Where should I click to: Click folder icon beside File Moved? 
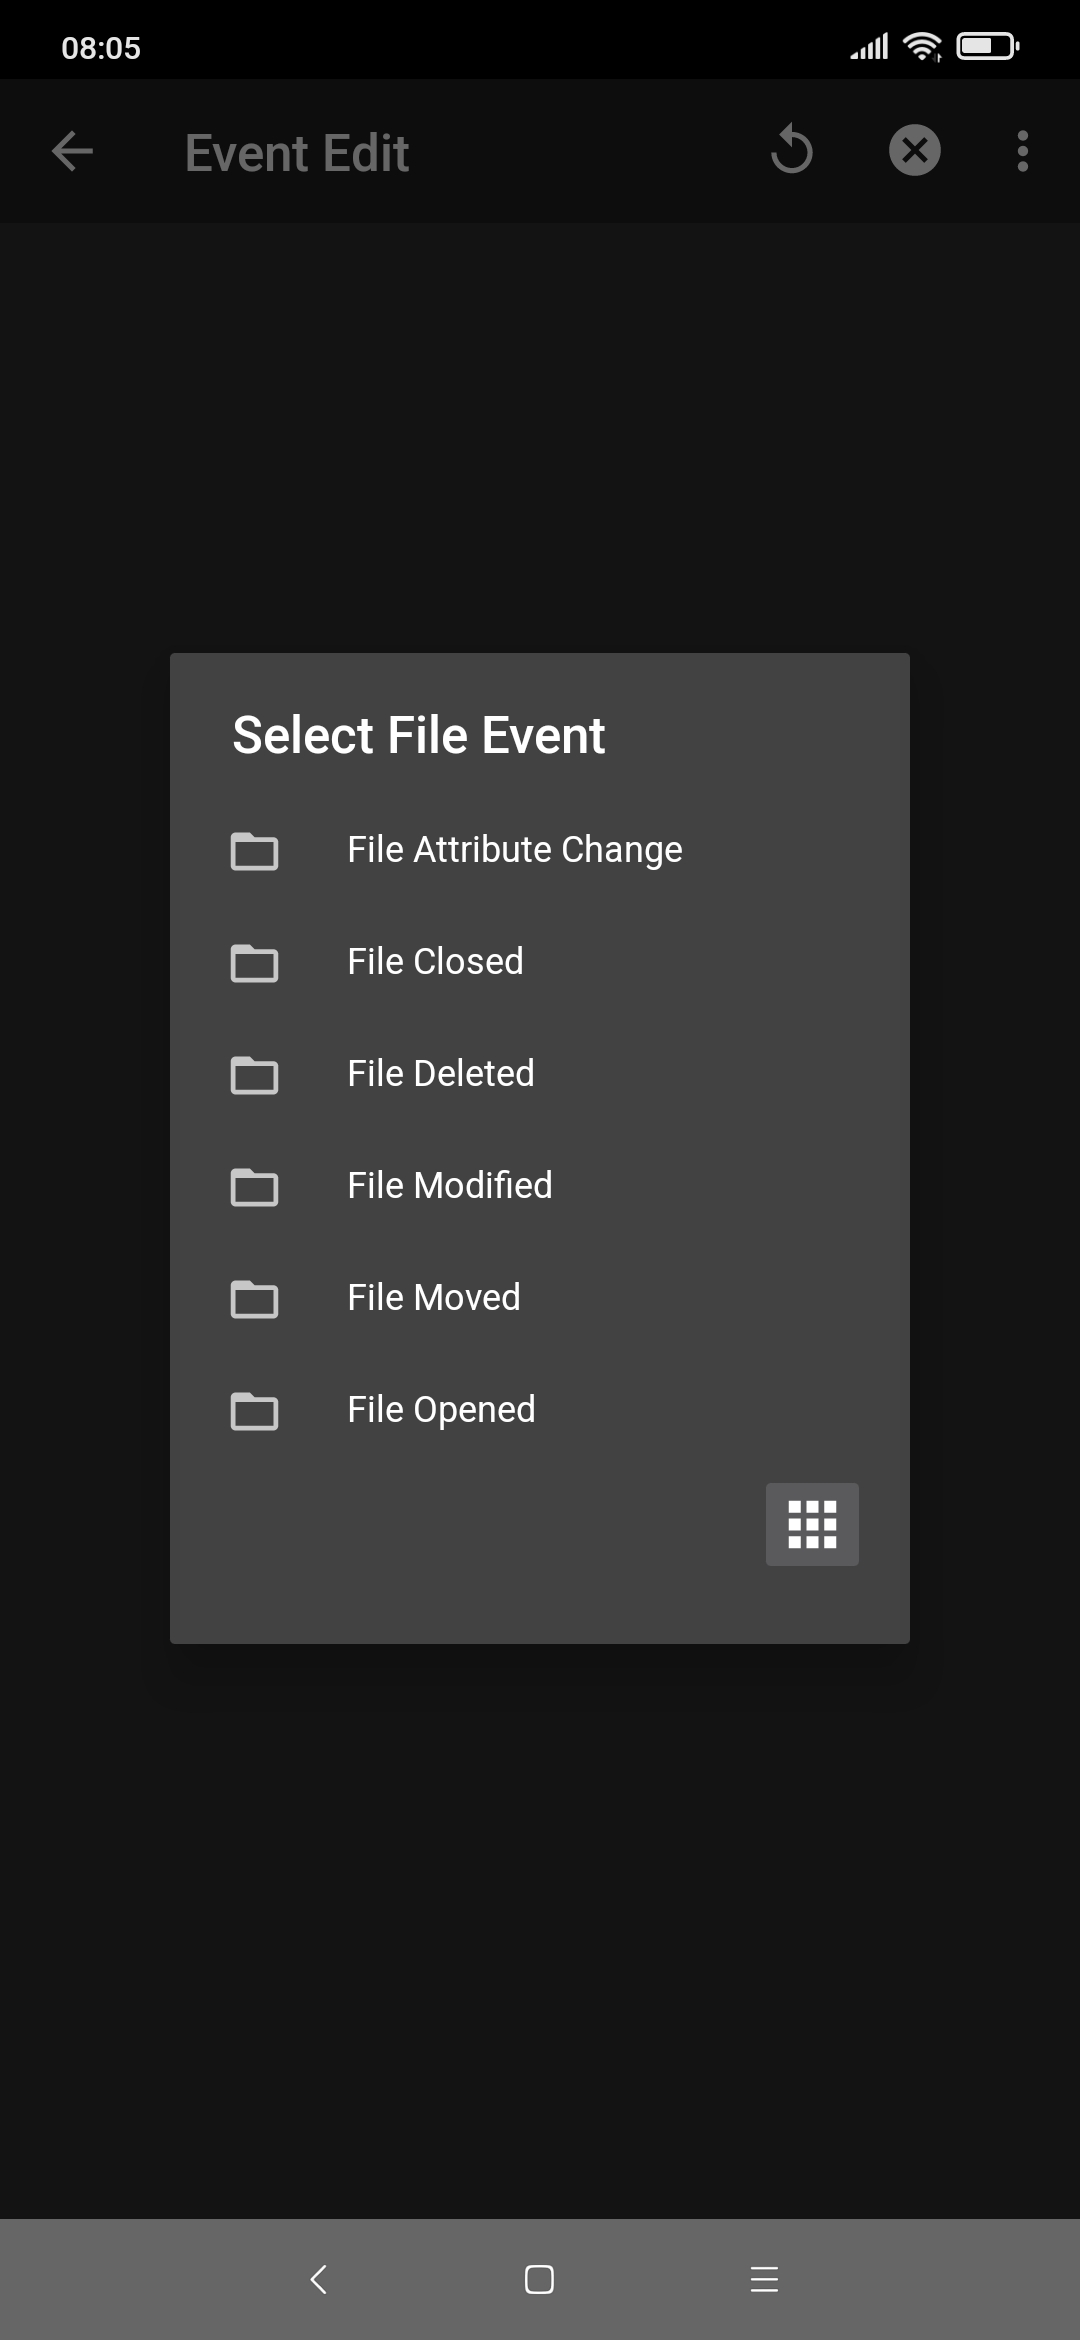(x=254, y=1299)
